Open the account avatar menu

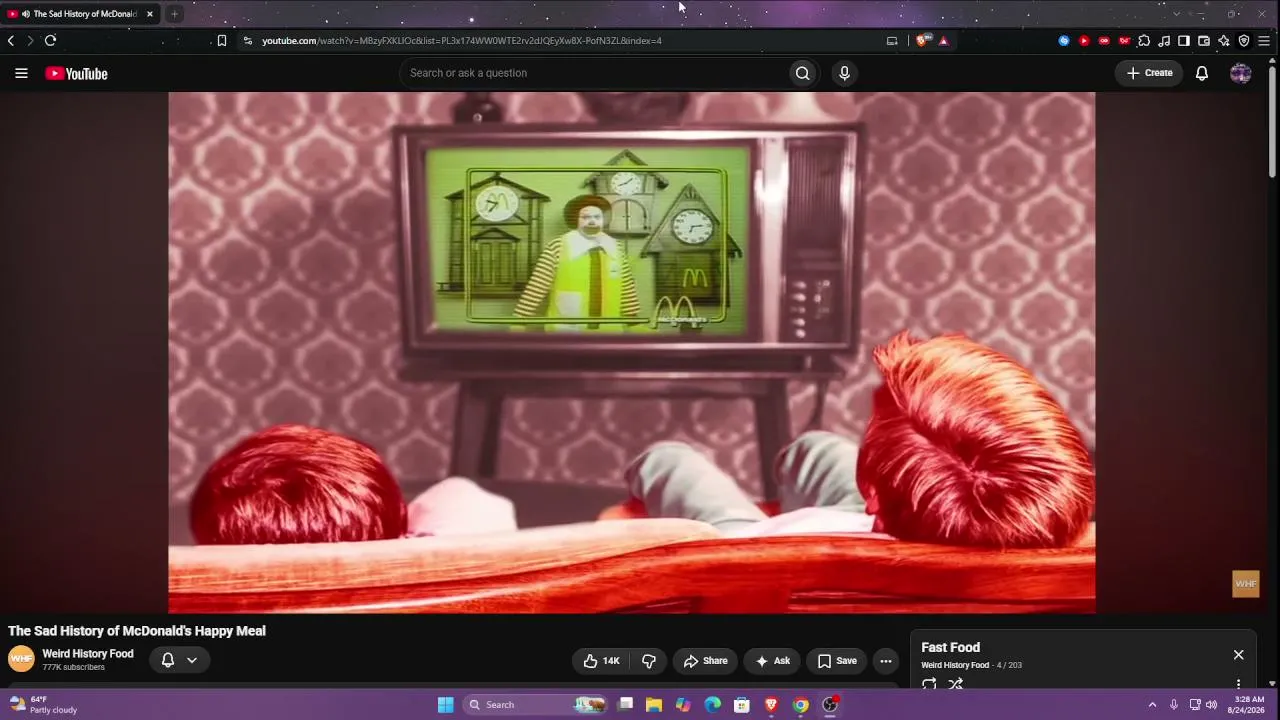pos(1241,73)
